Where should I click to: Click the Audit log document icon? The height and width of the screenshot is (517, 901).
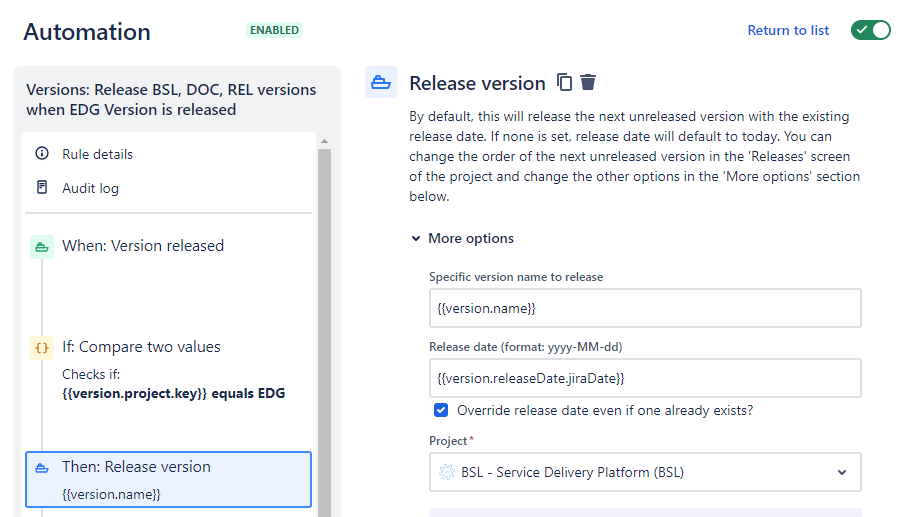[x=42, y=187]
